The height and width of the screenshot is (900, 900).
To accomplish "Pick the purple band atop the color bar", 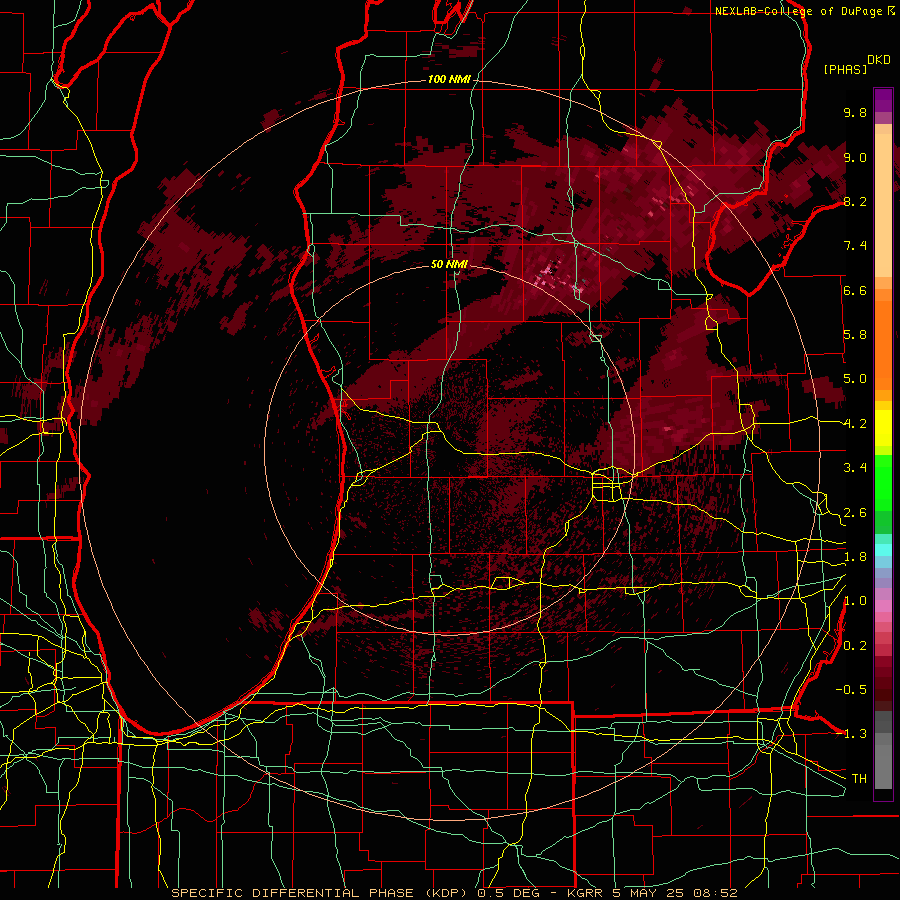I will [883, 100].
